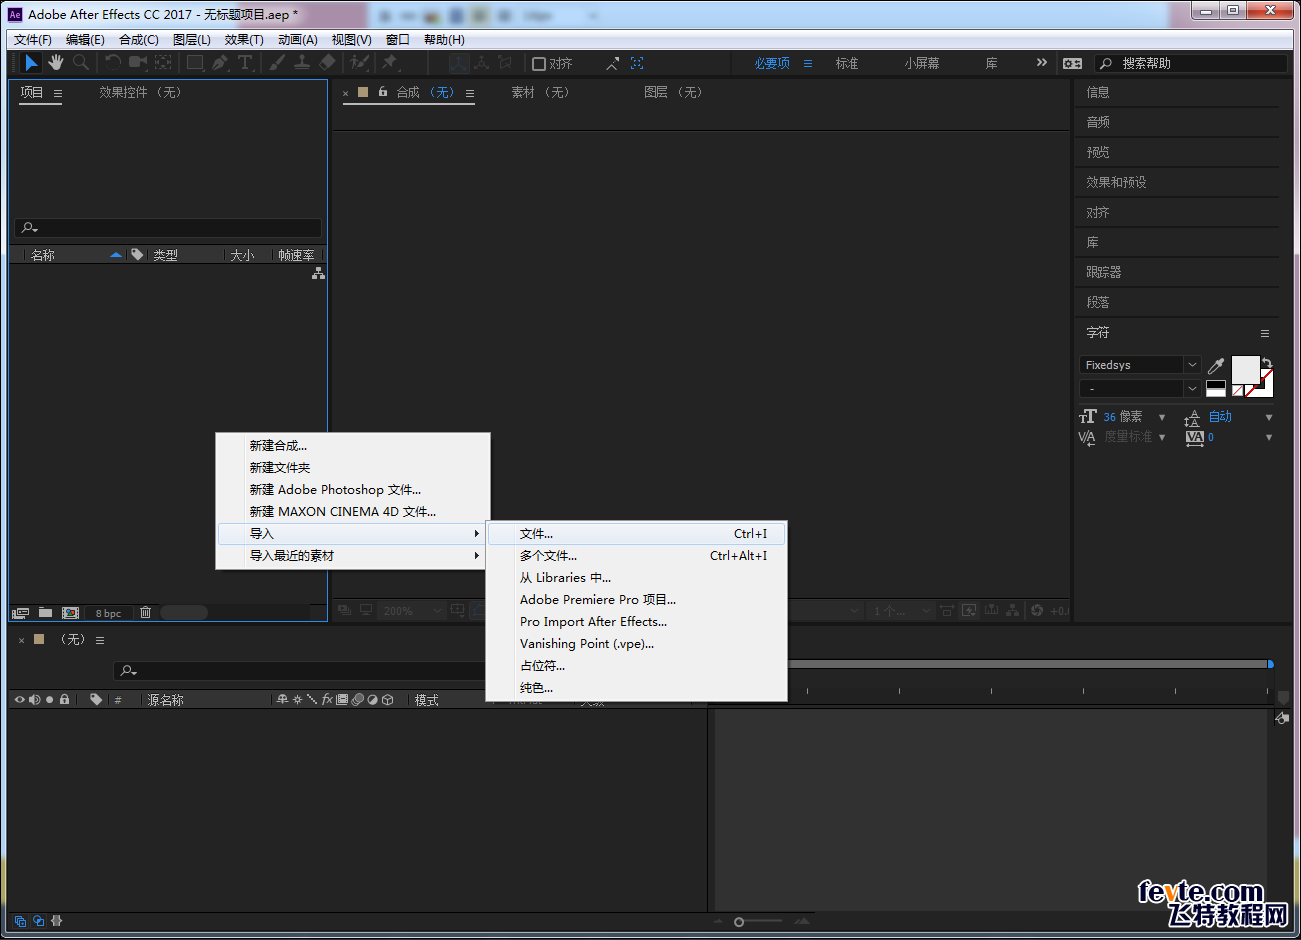1301x940 pixels.
Task: Choose 文件... Ctrl+I import option
Action: point(637,534)
